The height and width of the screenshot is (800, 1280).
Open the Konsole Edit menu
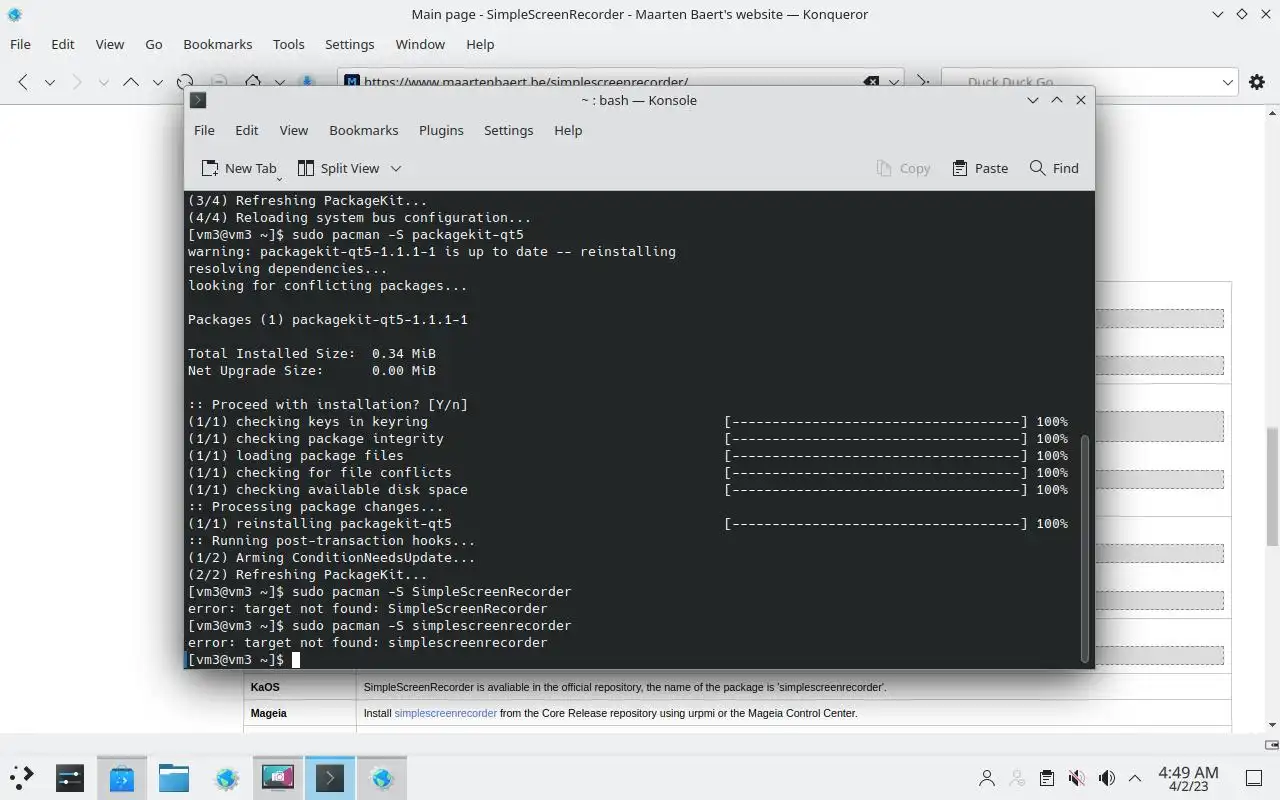pyautogui.click(x=246, y=130)
